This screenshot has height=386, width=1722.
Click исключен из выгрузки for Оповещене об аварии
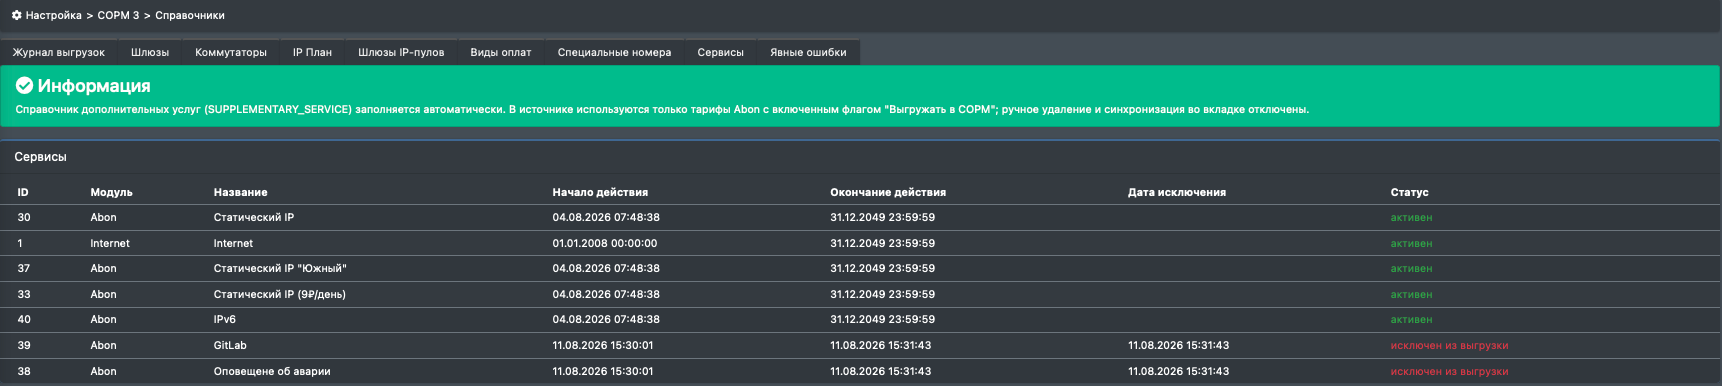1449,371
